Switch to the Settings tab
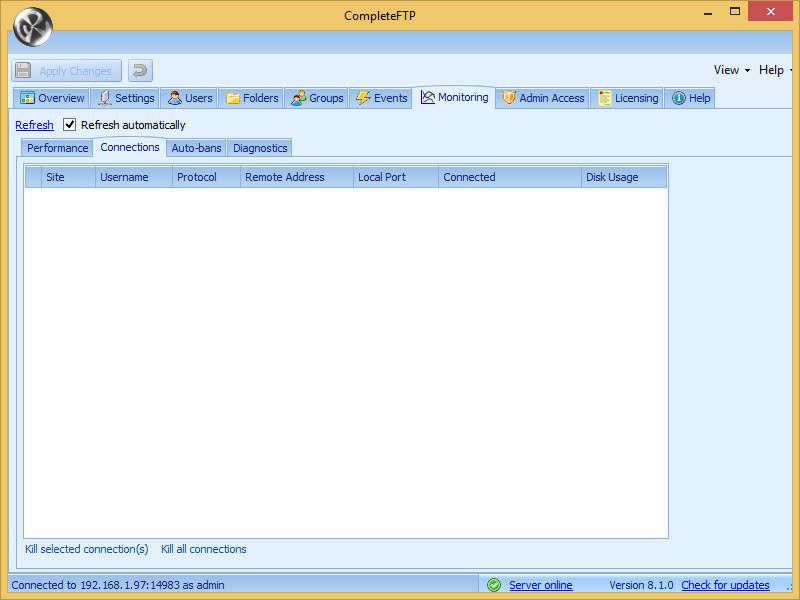This screenshot has height=600, width=800. 126,98
